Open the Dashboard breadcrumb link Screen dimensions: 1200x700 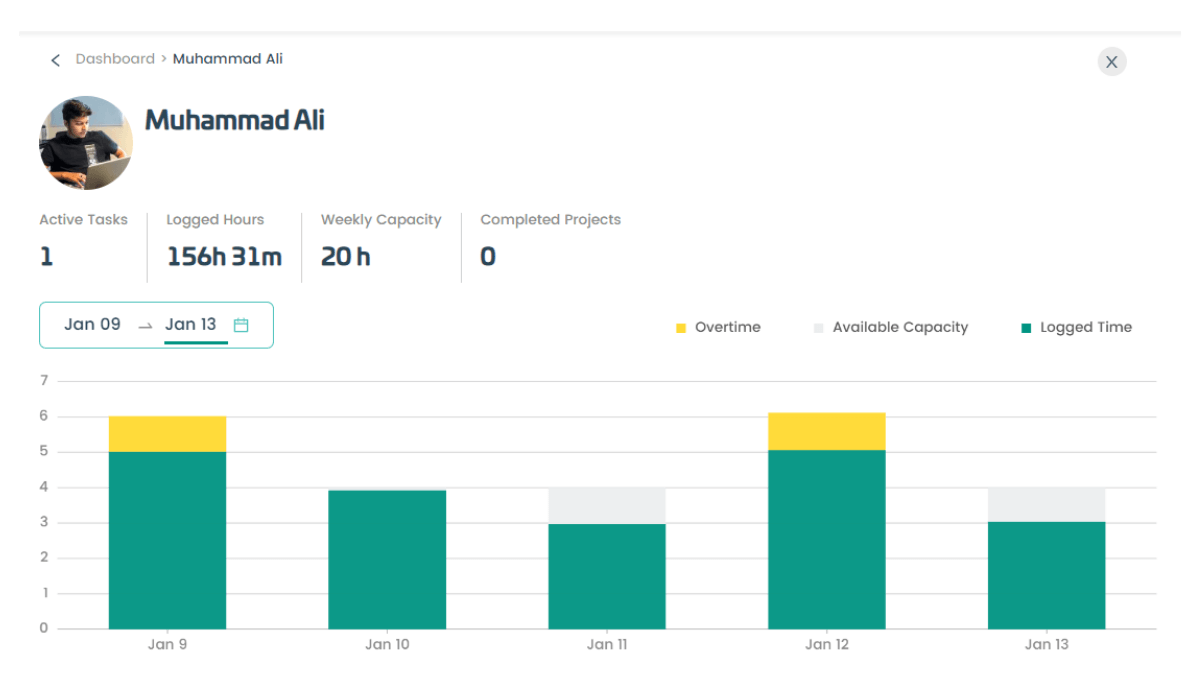click(115, 59)
